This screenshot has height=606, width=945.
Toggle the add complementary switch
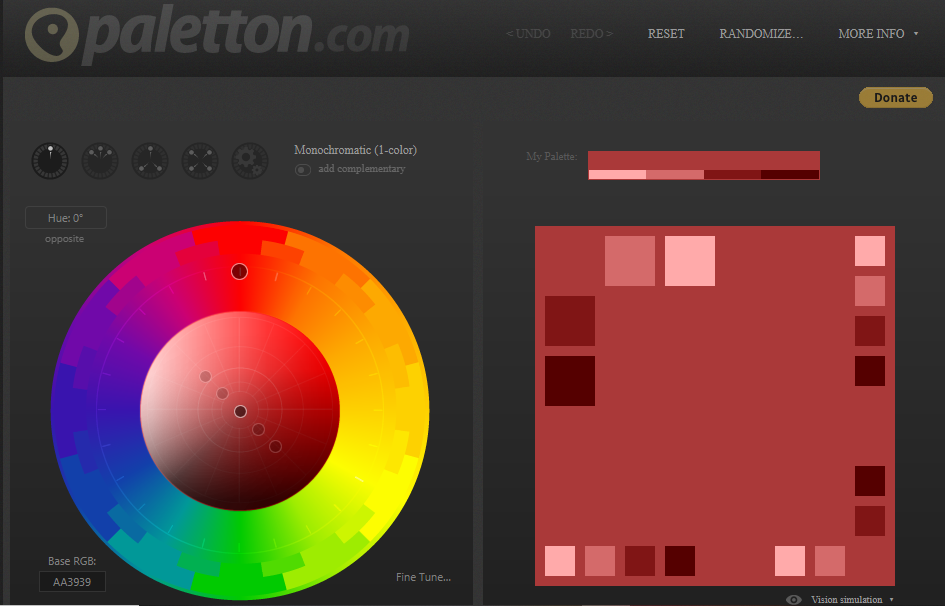coord(302,169)
